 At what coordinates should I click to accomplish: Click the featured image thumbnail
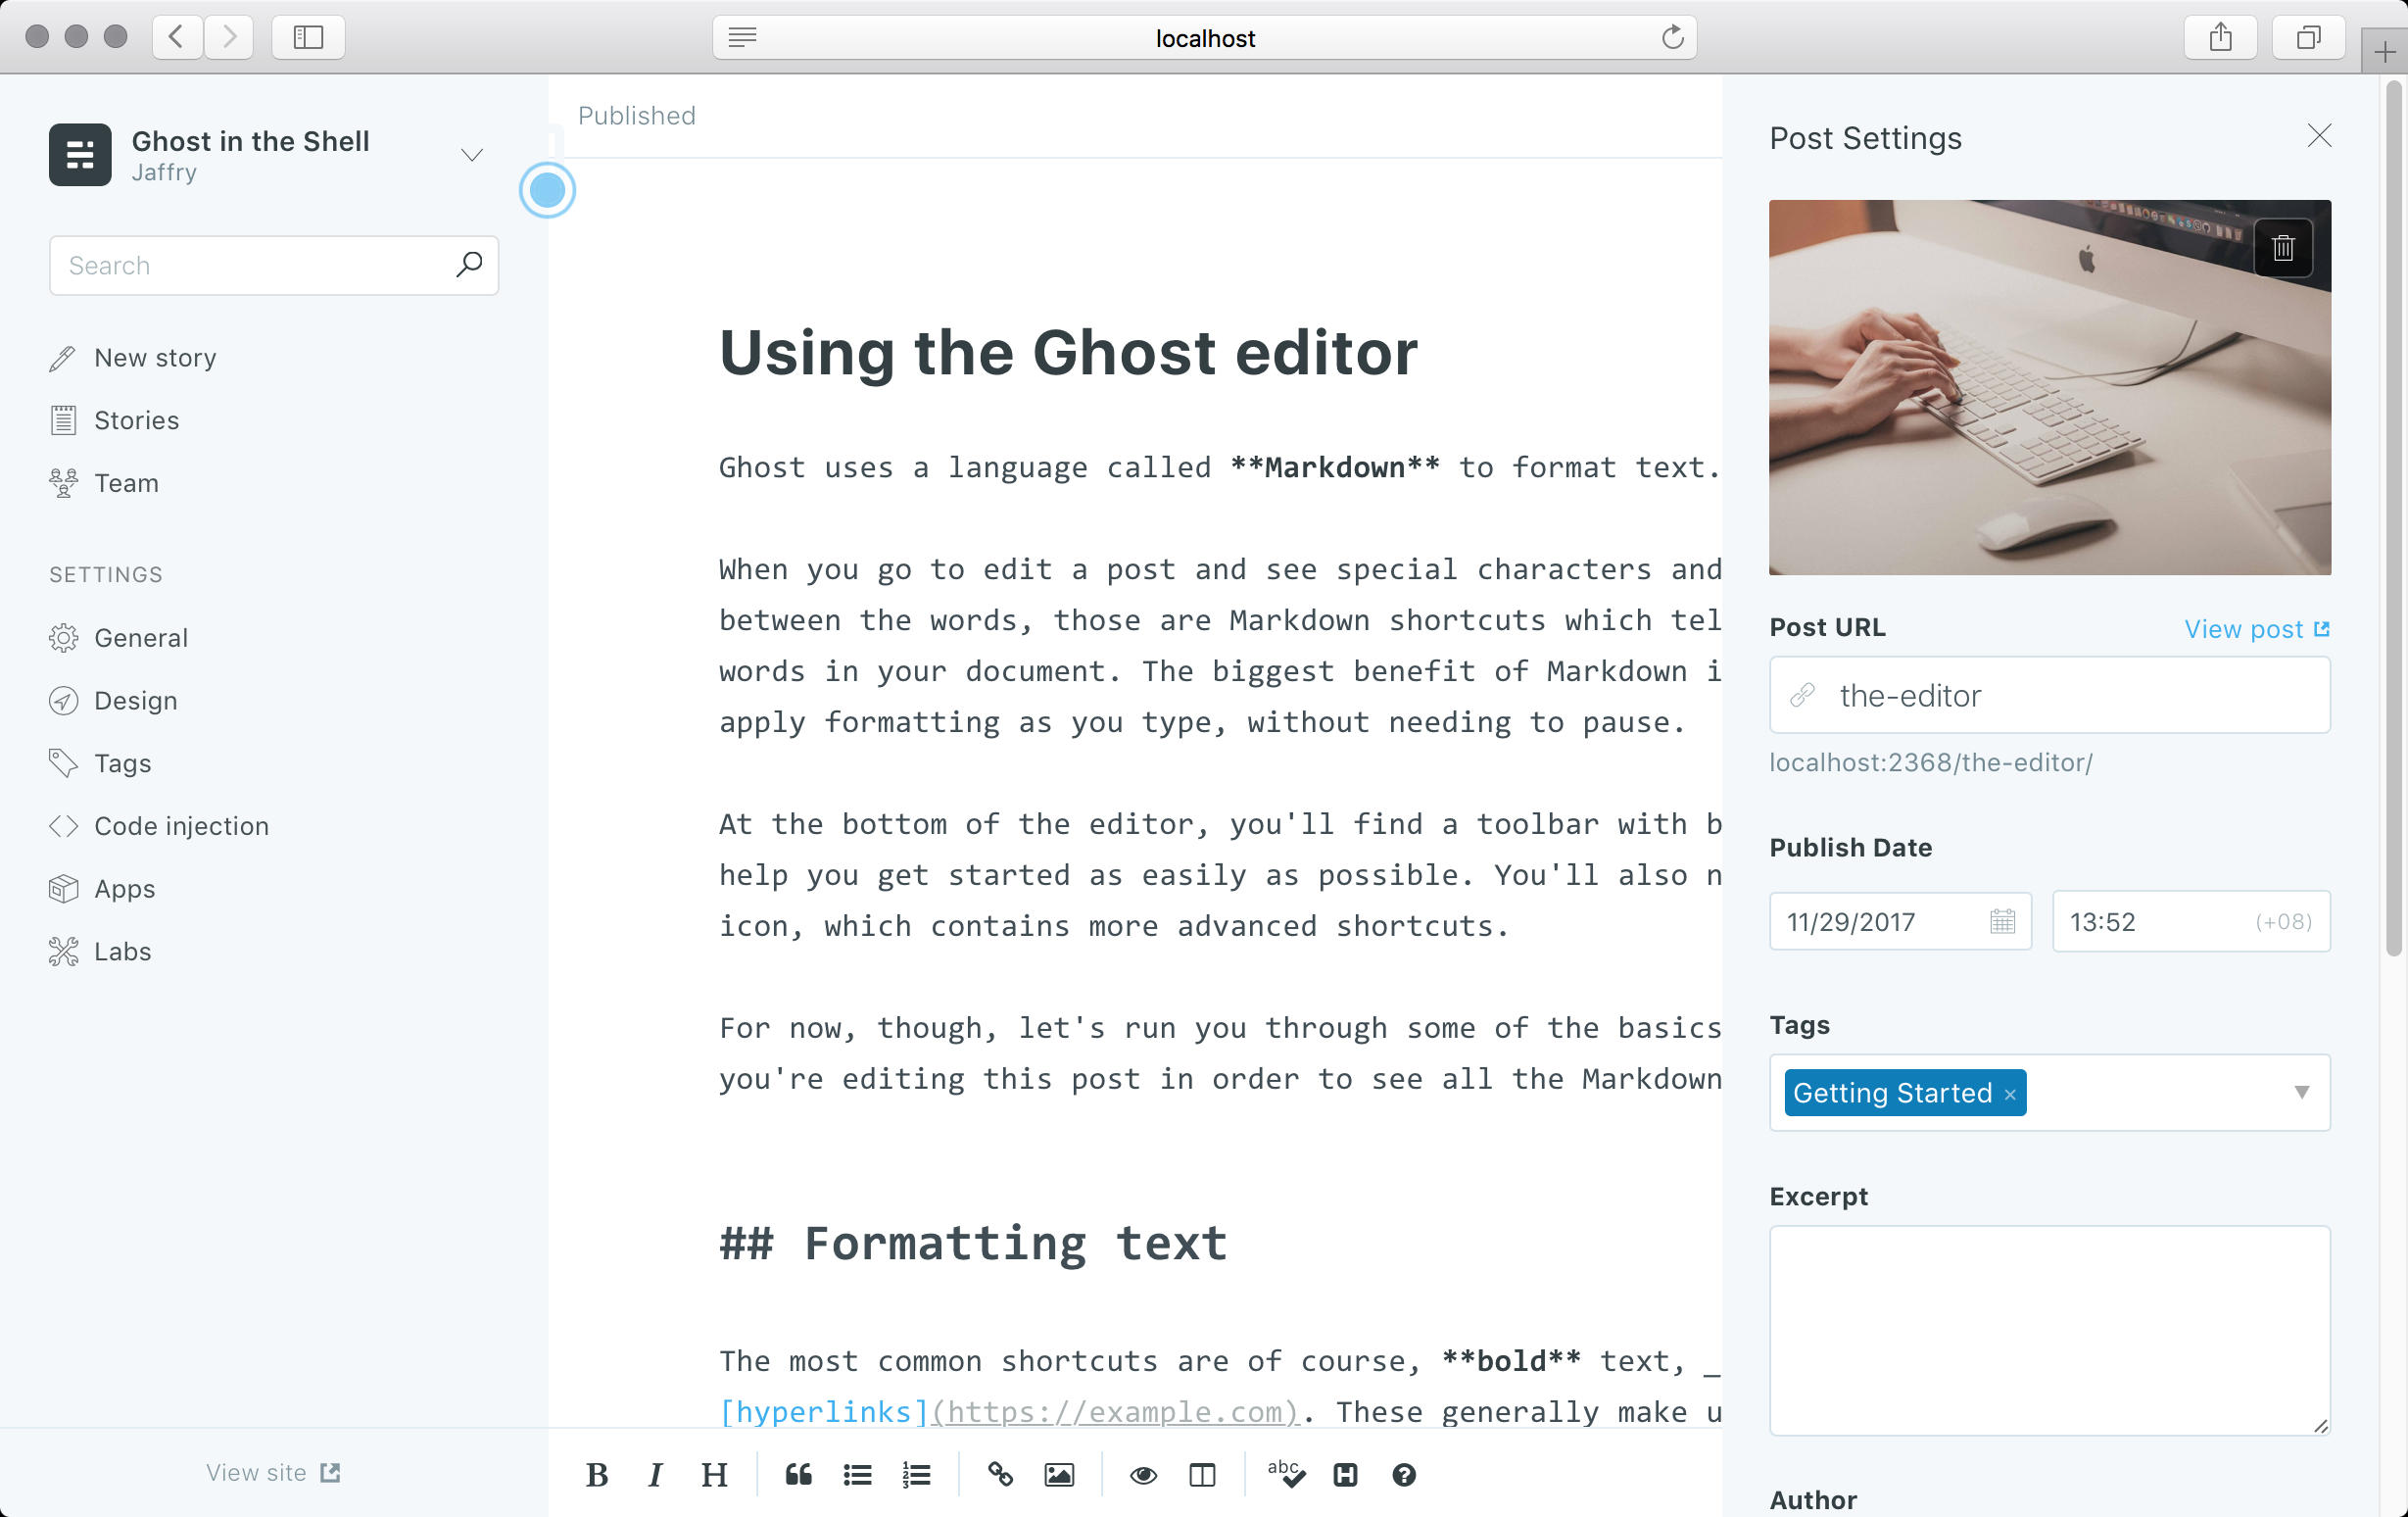coord(2050,388)
